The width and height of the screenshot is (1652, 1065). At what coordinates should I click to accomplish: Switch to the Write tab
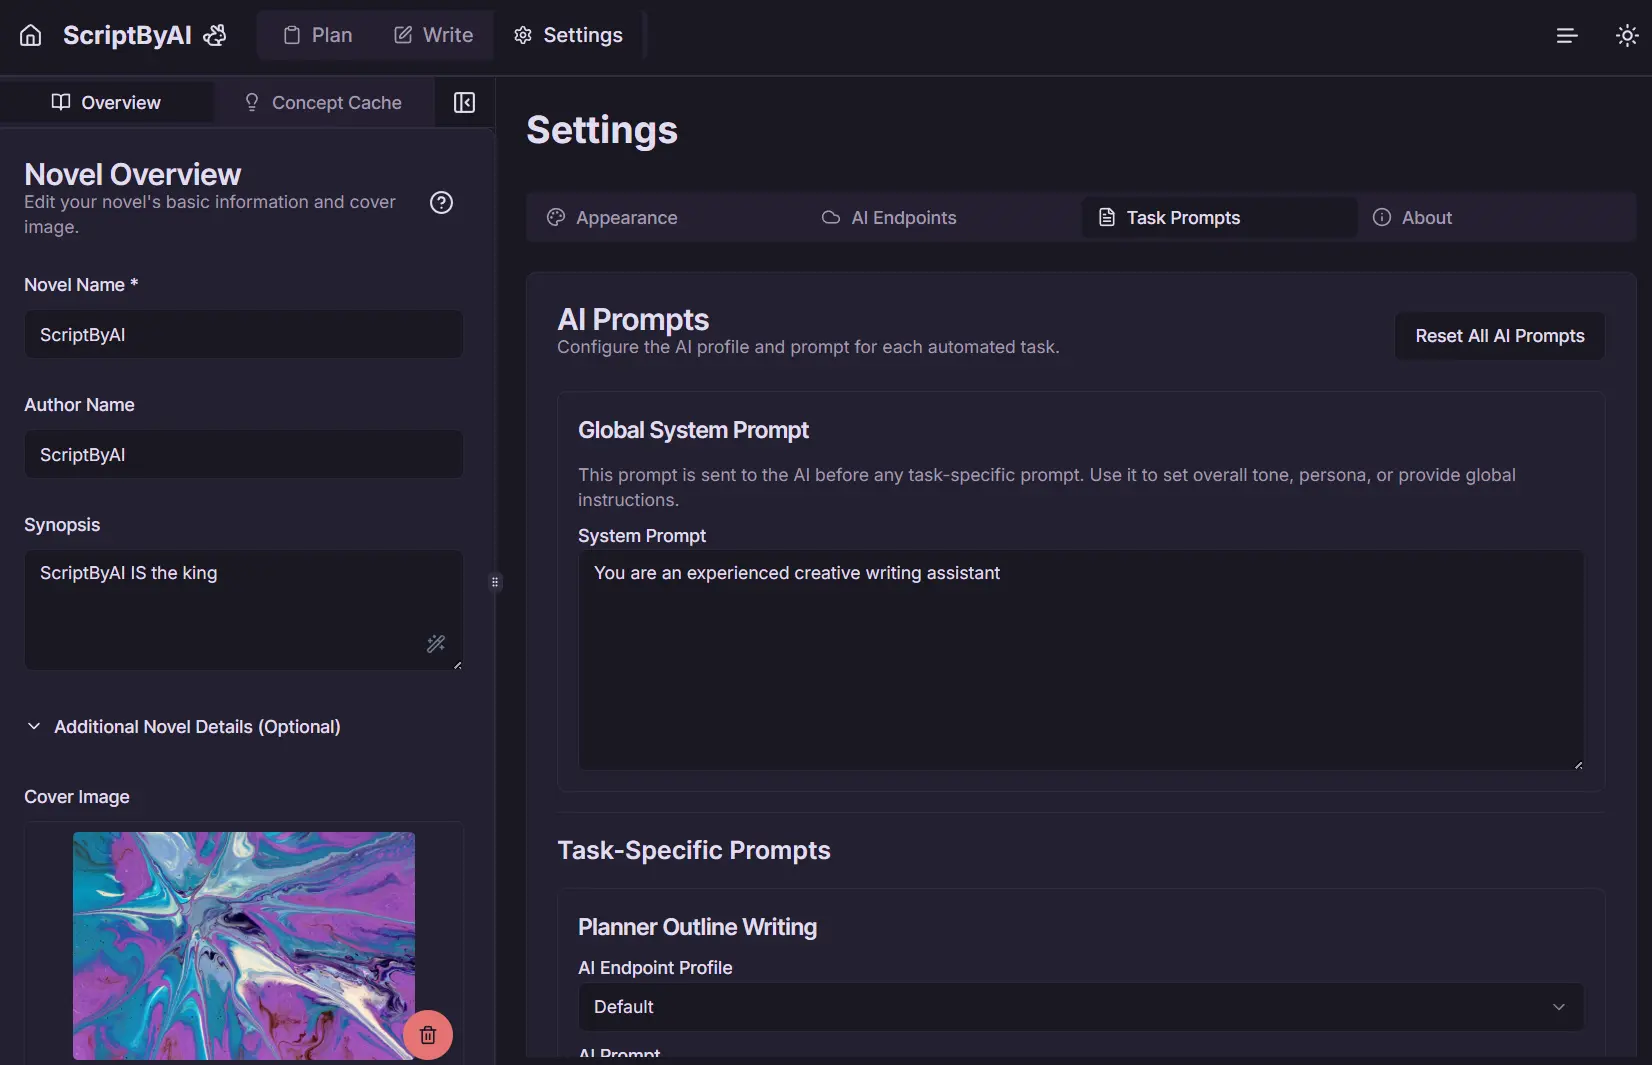(432, 35)
